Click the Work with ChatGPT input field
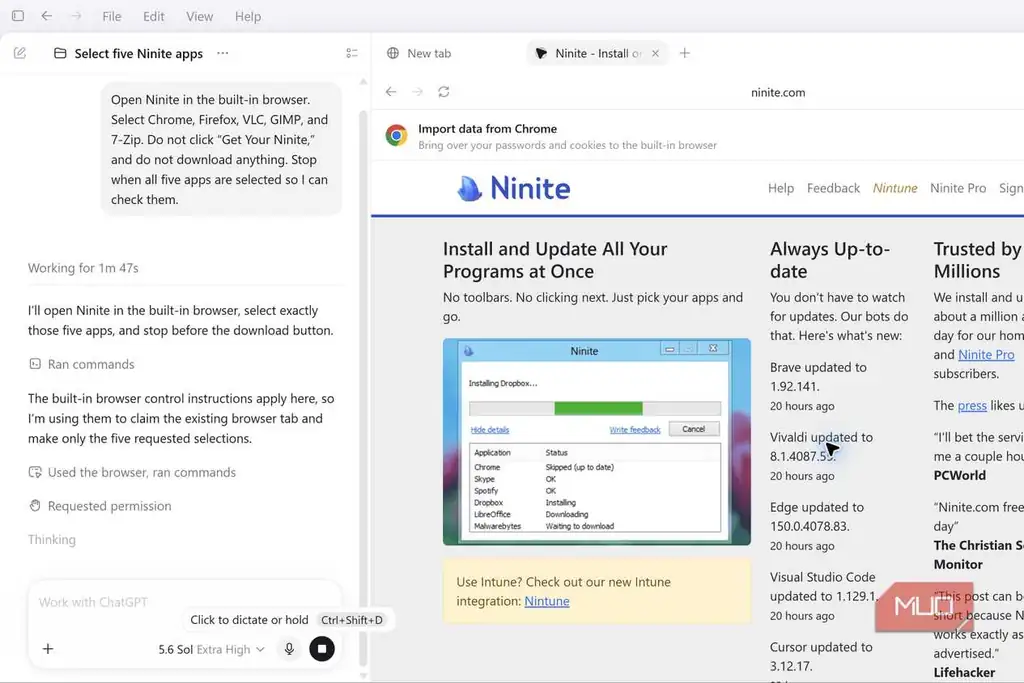This screenshot has width=1024, height=683. tap(183, 602)
